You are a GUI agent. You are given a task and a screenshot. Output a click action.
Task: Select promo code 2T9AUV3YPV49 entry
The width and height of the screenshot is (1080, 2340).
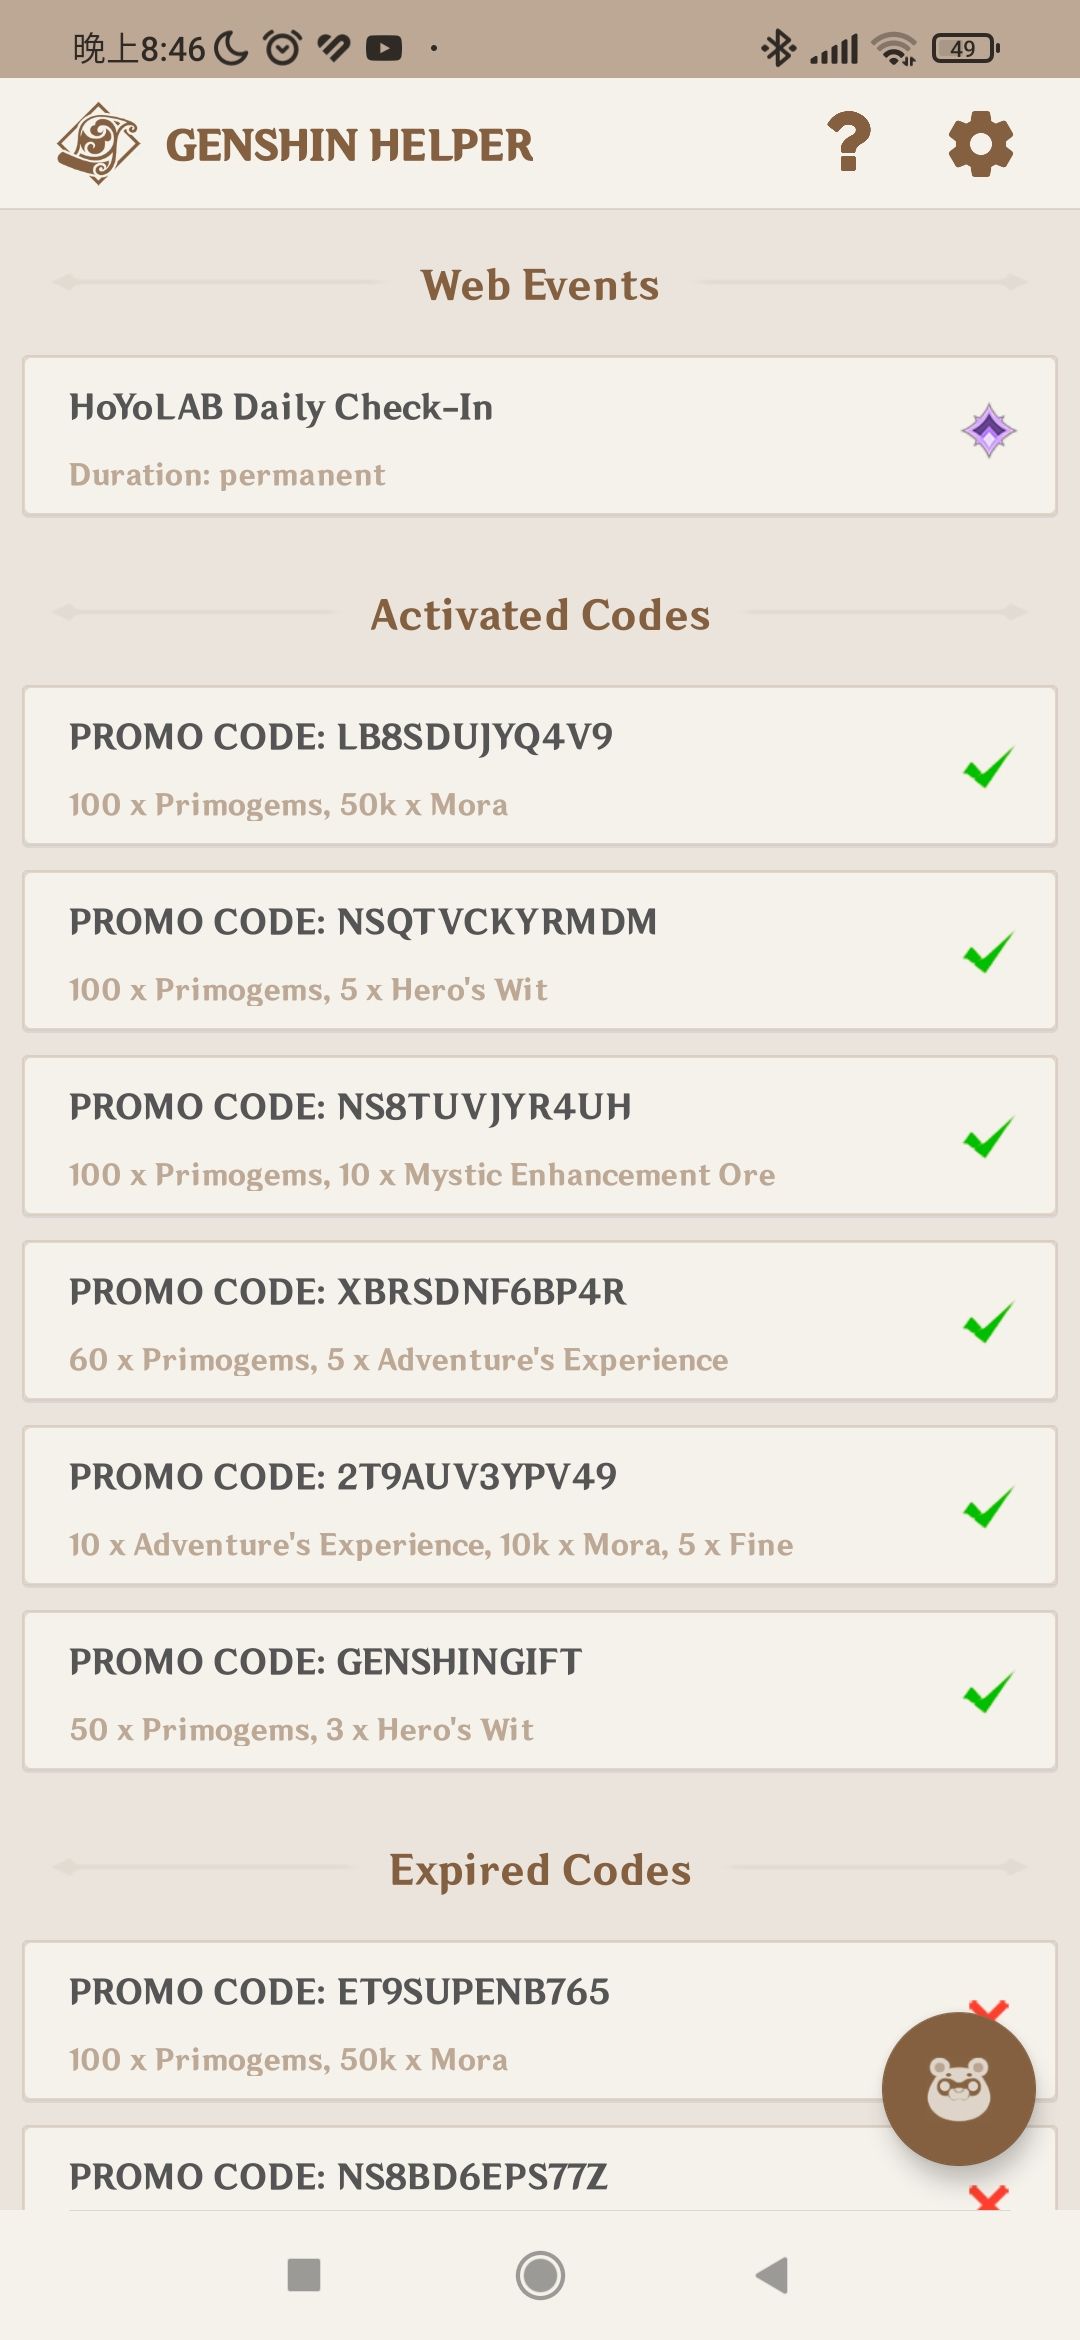pyautogui.click(x=540, y=1506)
